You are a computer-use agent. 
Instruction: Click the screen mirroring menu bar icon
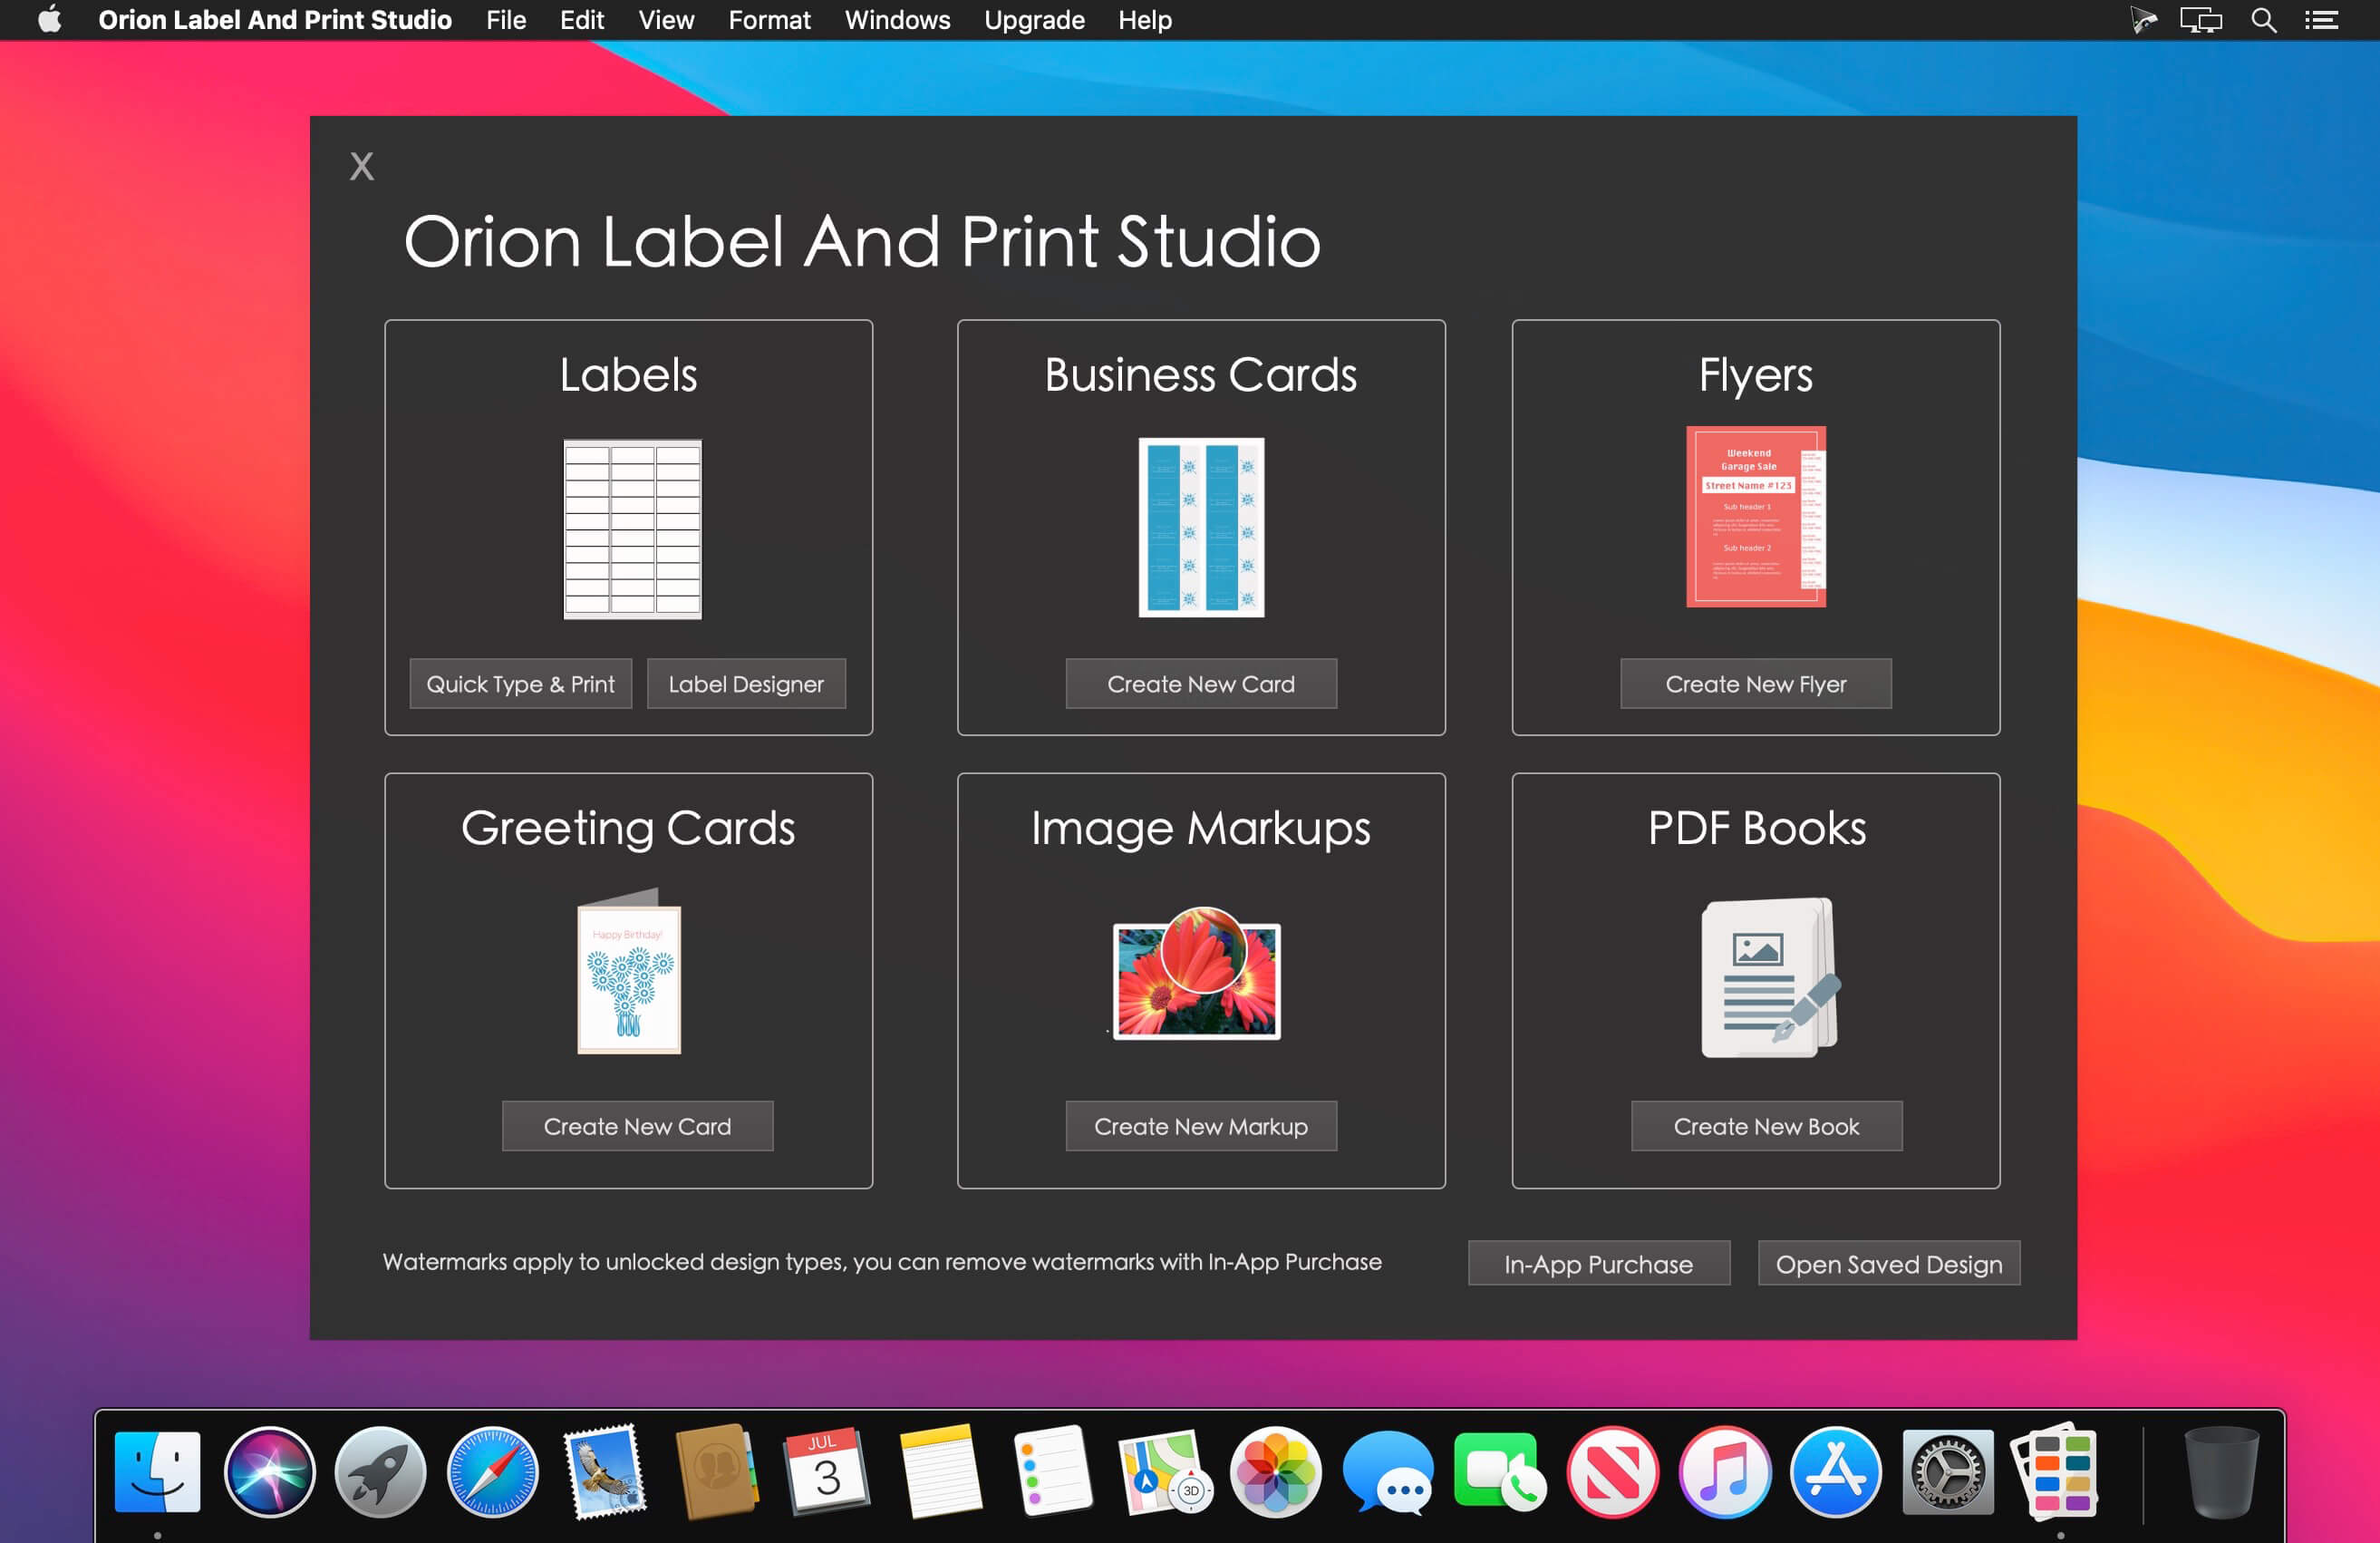(2201, 20)
